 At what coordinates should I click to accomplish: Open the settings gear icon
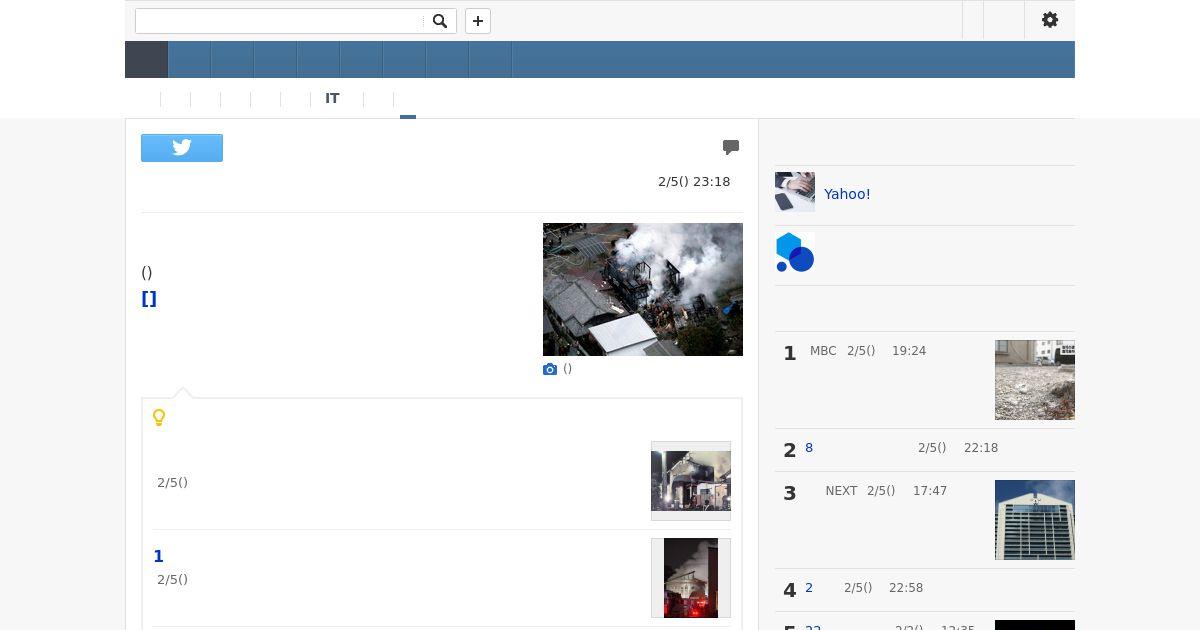coord(1050,20)
